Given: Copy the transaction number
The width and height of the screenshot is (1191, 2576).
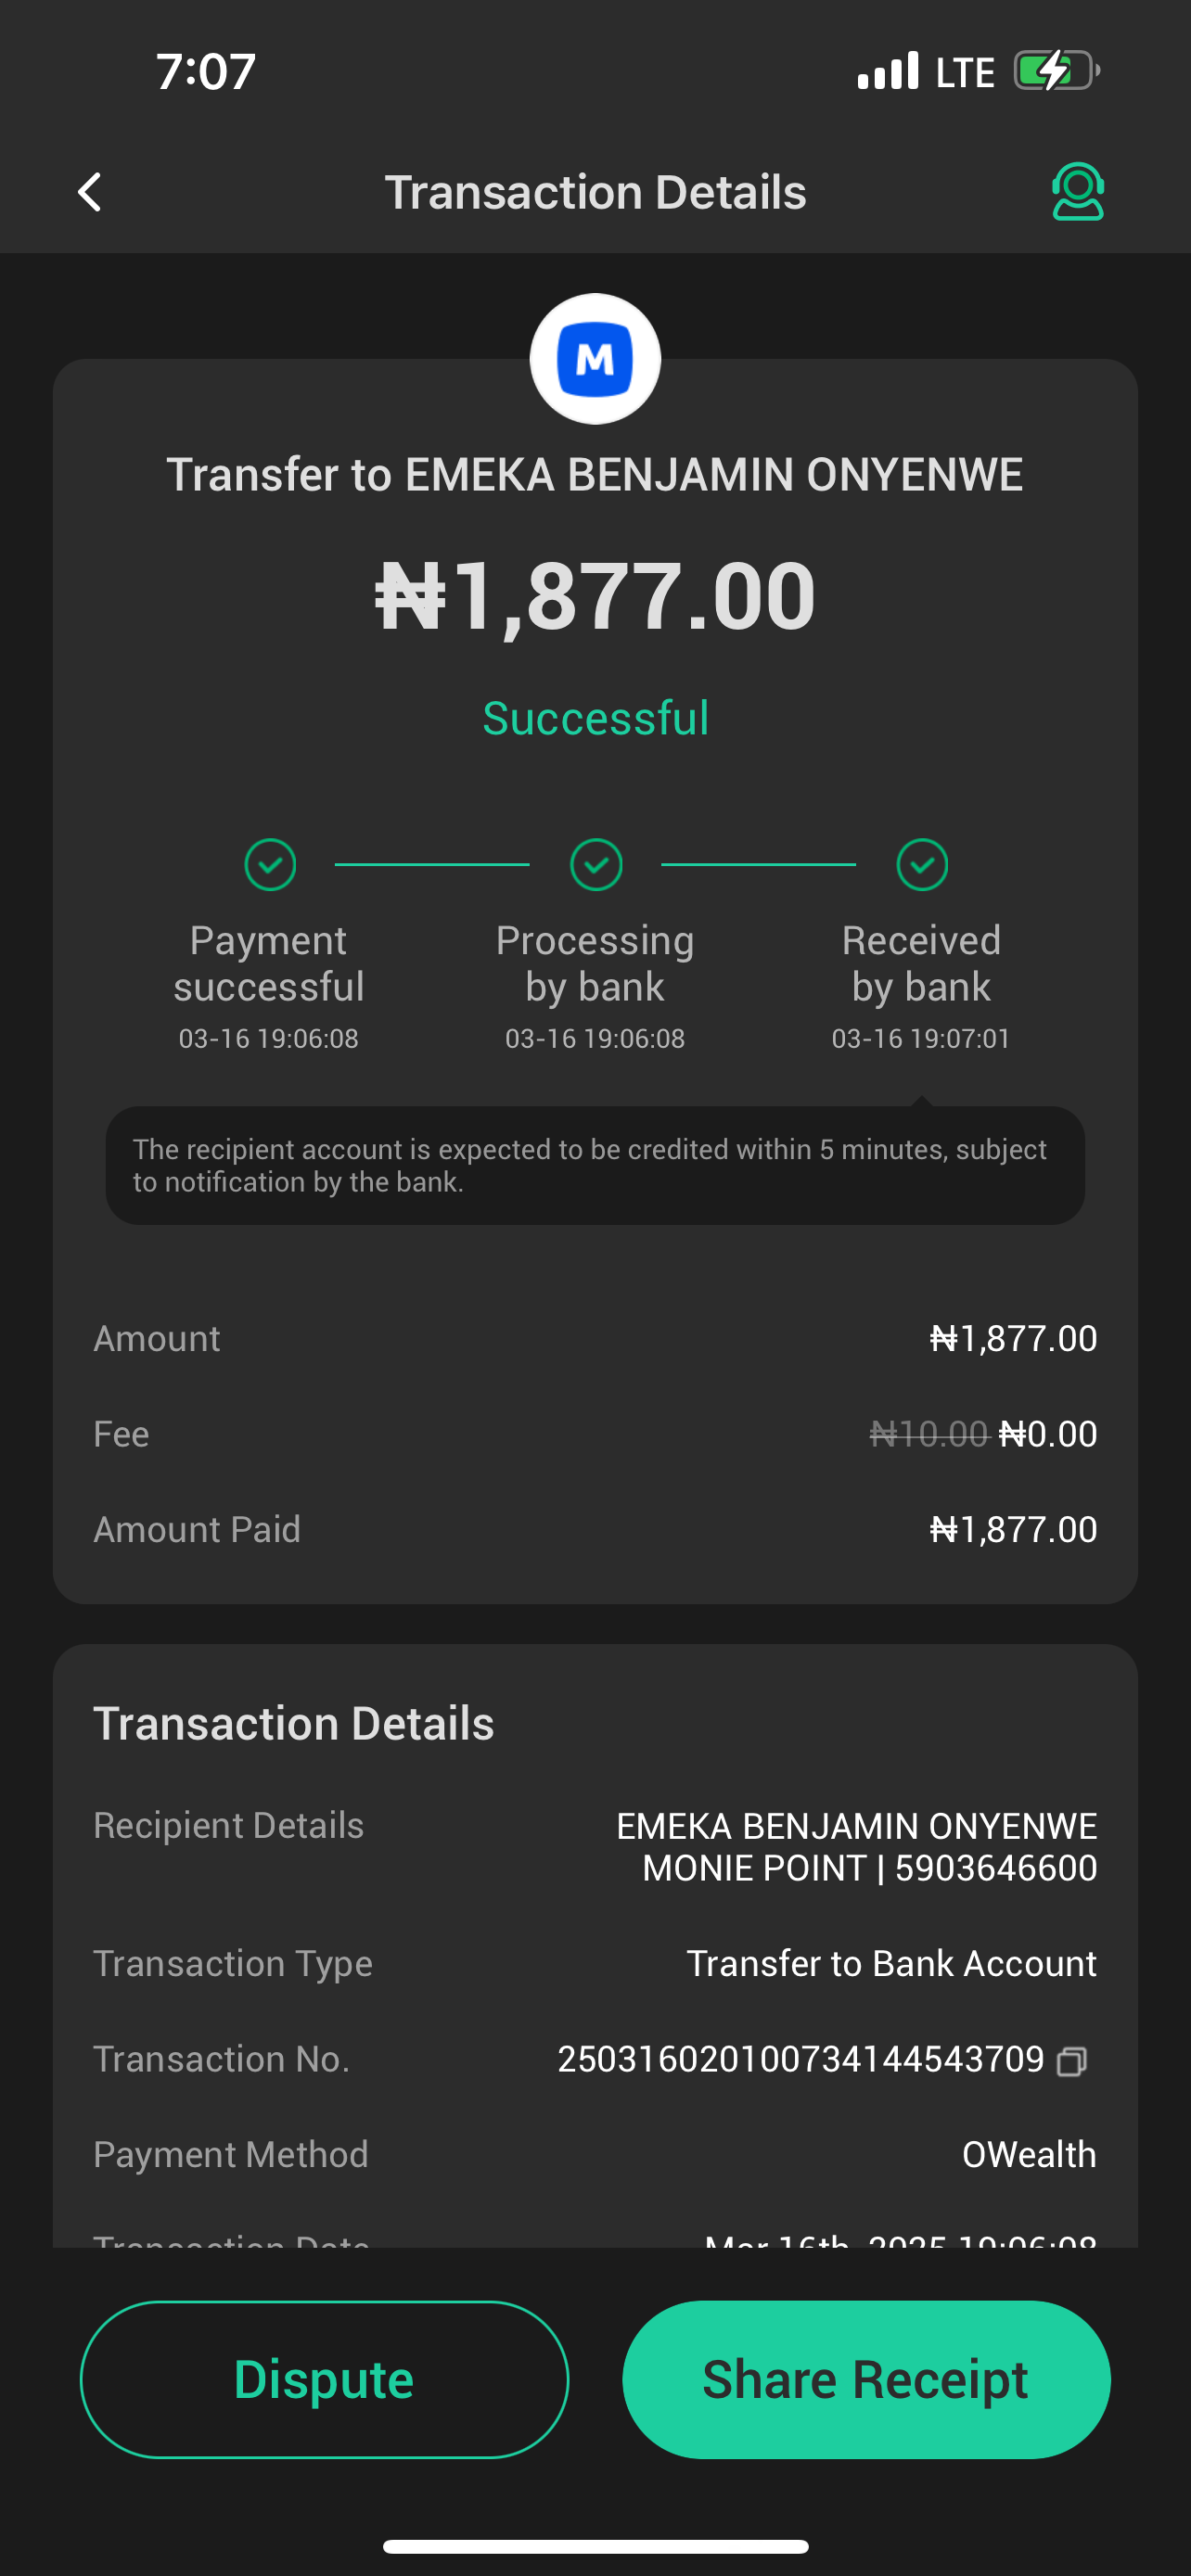Looking at the screenshot, I should (x=1072, y=2061).
